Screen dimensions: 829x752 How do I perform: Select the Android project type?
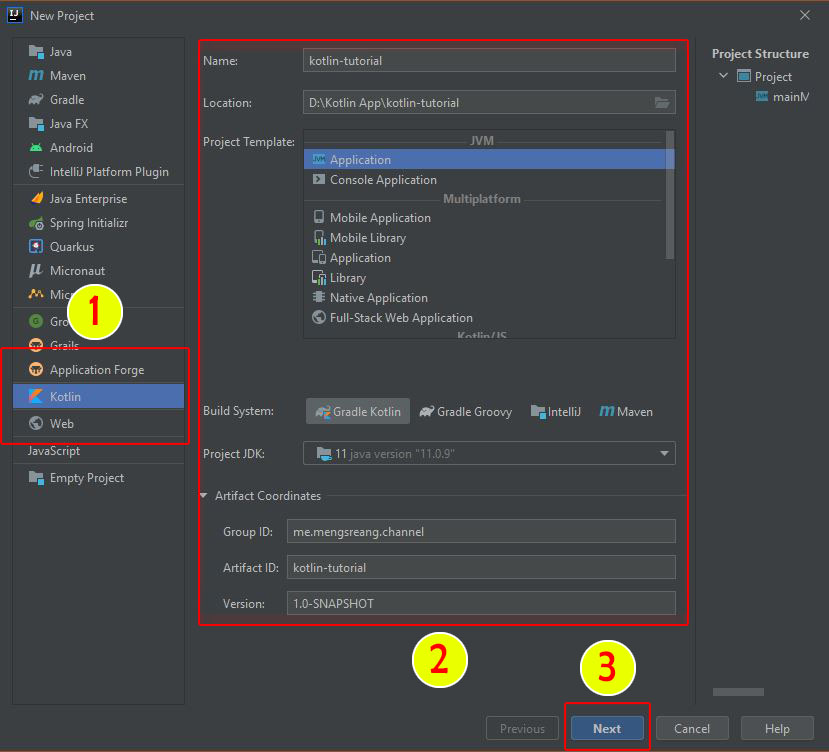(x=98, y=148)
